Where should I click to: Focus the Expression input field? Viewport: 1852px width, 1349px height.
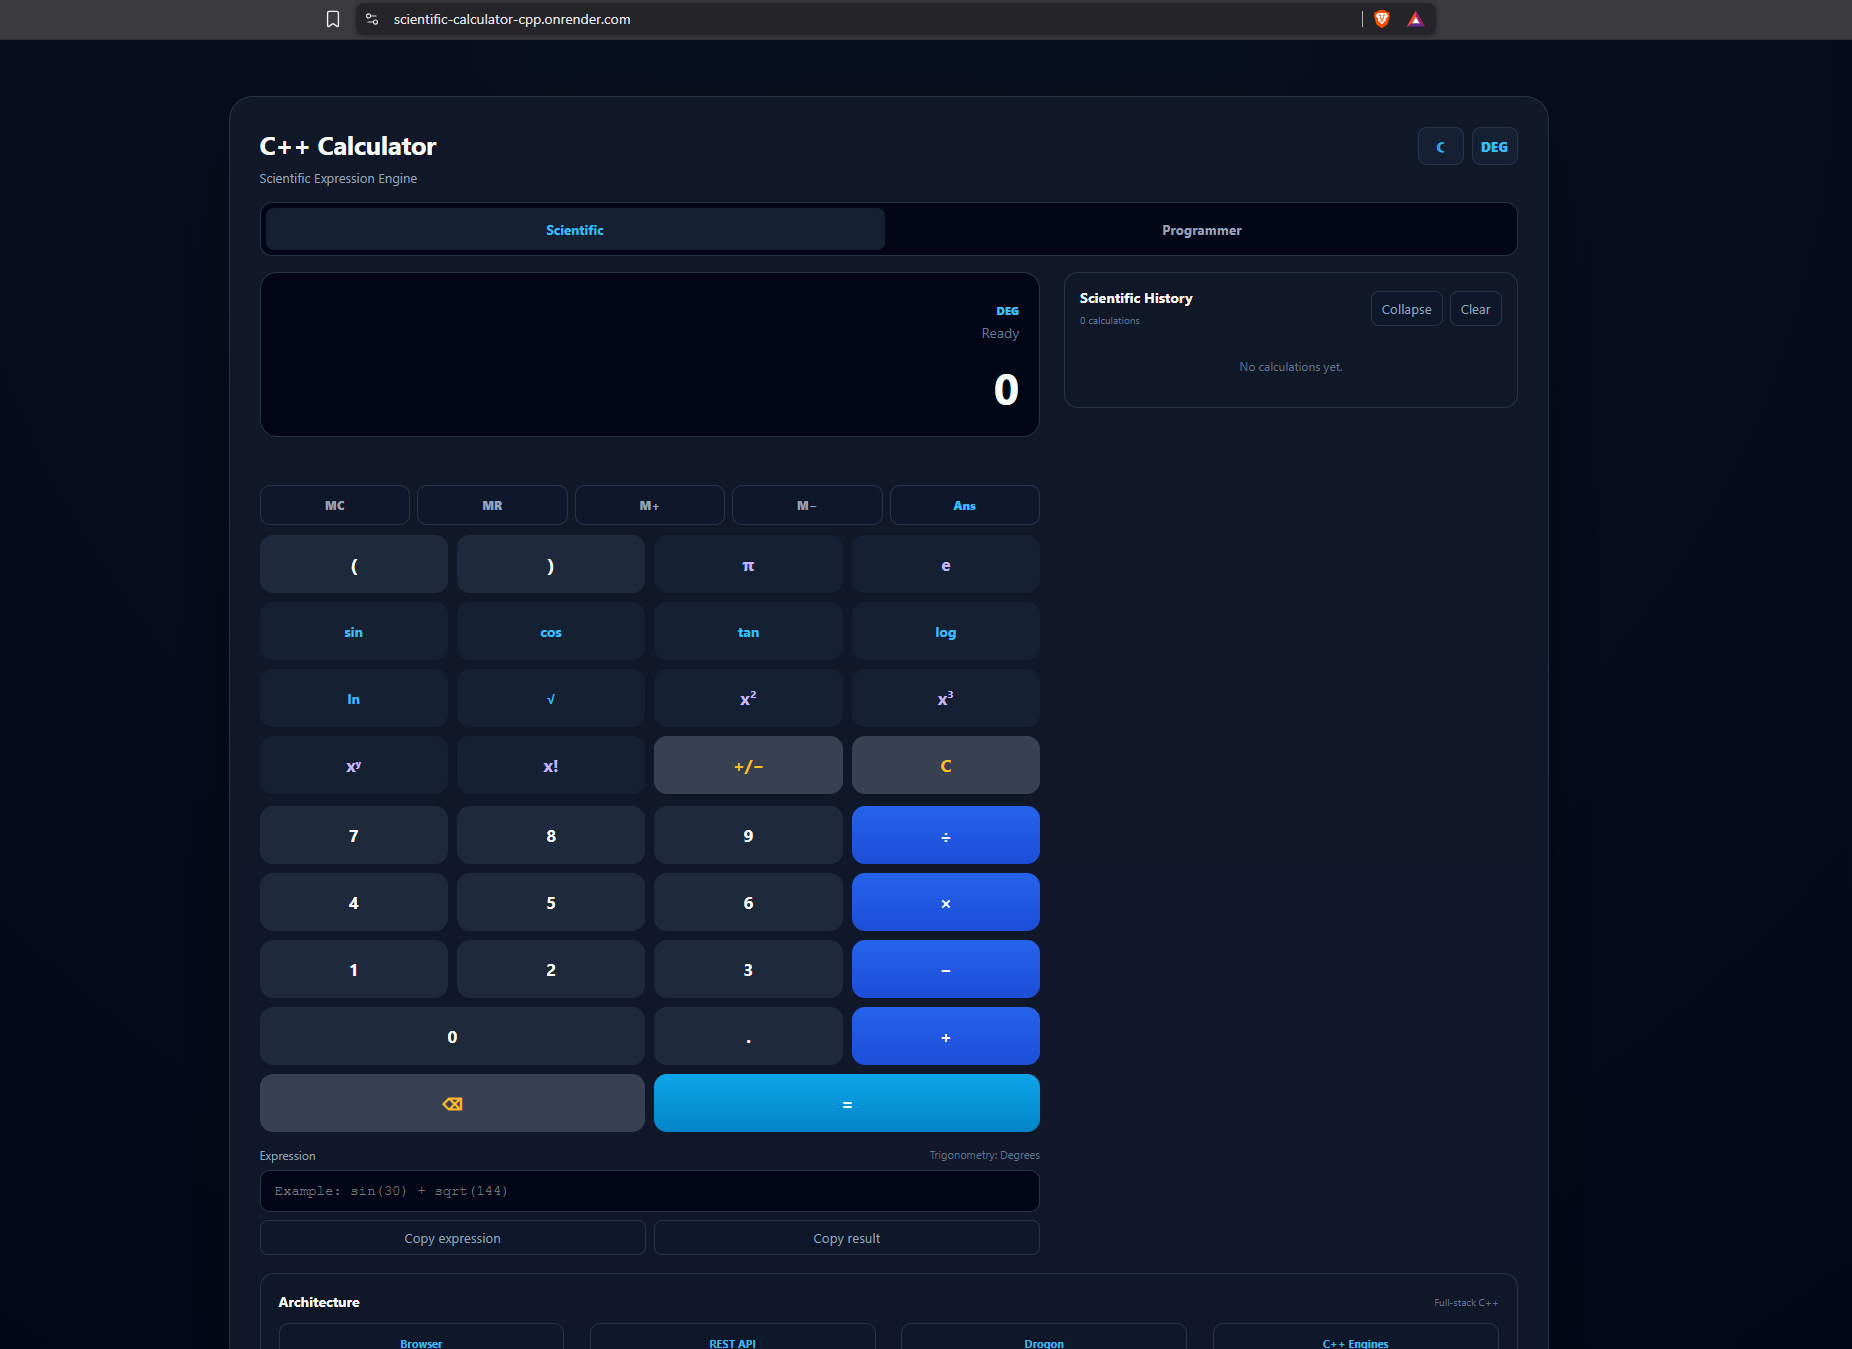tap(650, 1191)
